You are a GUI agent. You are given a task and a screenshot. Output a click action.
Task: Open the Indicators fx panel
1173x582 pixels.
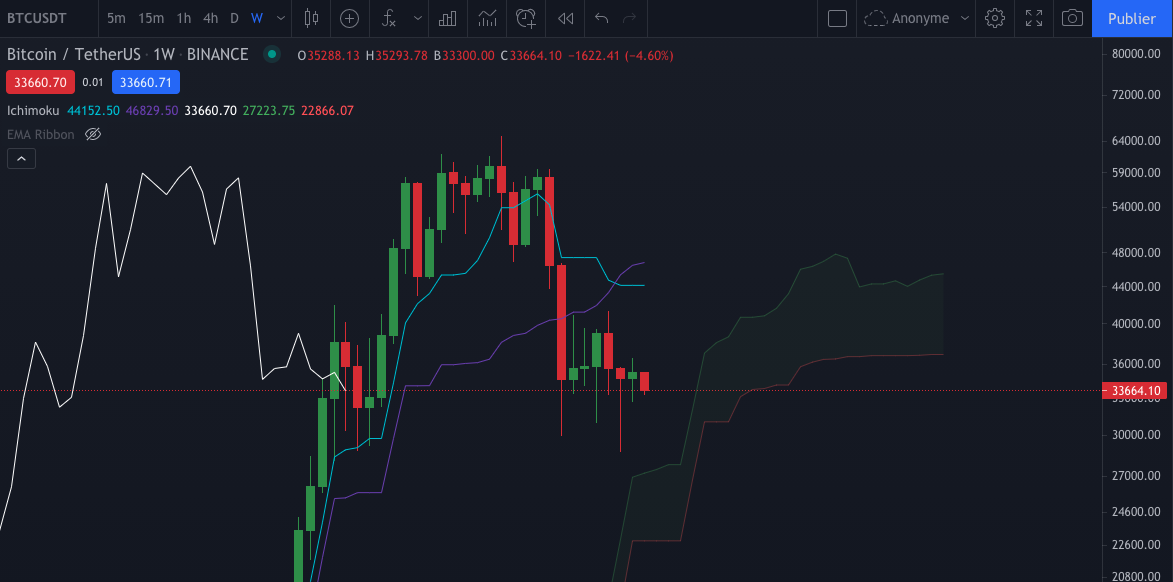point(387,18)
